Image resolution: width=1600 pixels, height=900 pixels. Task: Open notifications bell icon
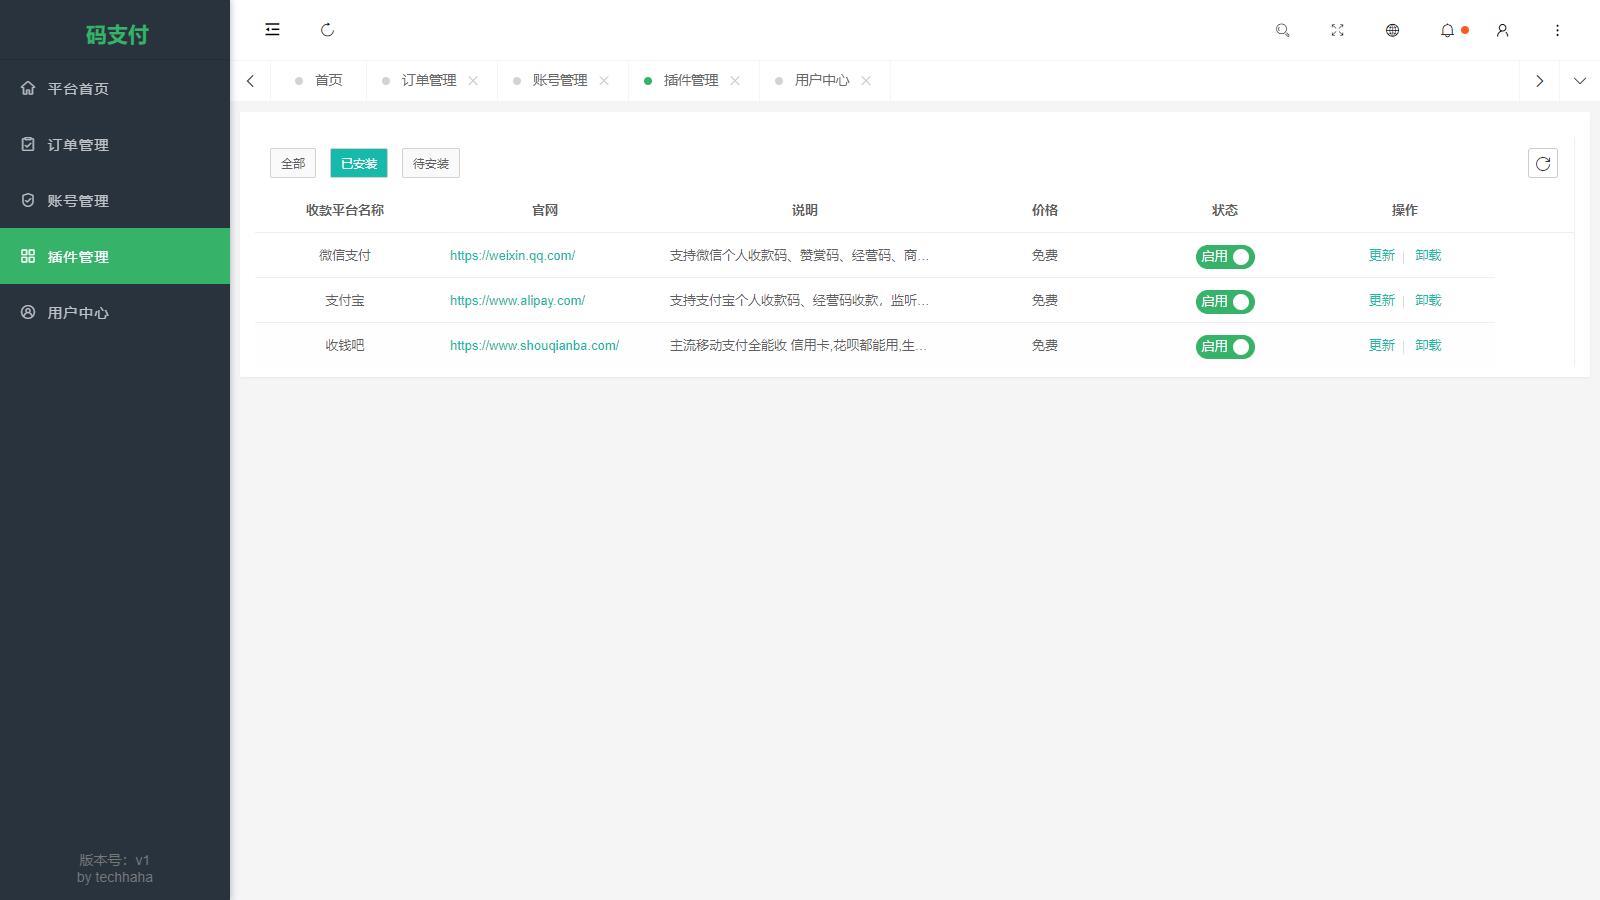tap(1447, 30)
